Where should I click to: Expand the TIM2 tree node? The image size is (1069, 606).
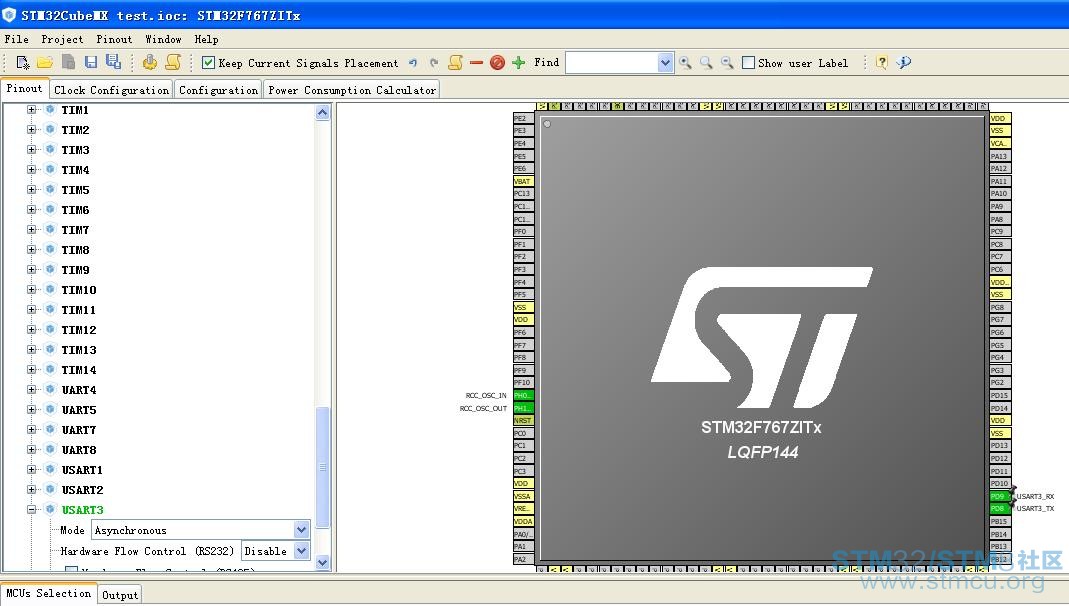point(31,130)
